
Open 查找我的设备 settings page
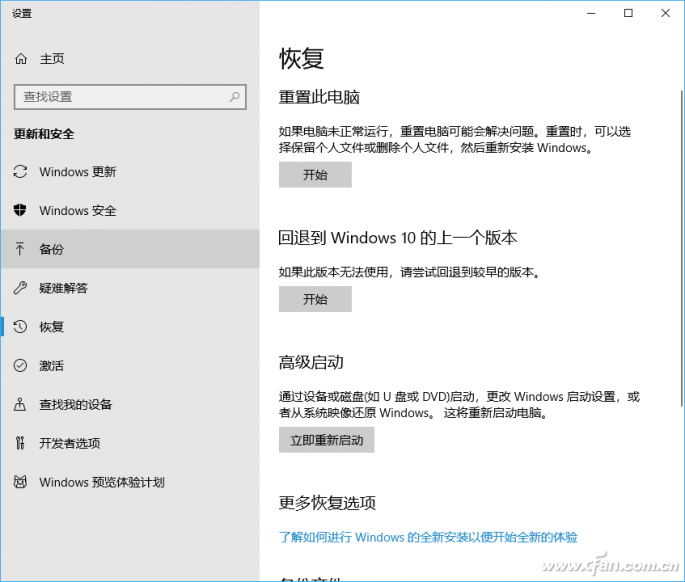coord(130,404)
